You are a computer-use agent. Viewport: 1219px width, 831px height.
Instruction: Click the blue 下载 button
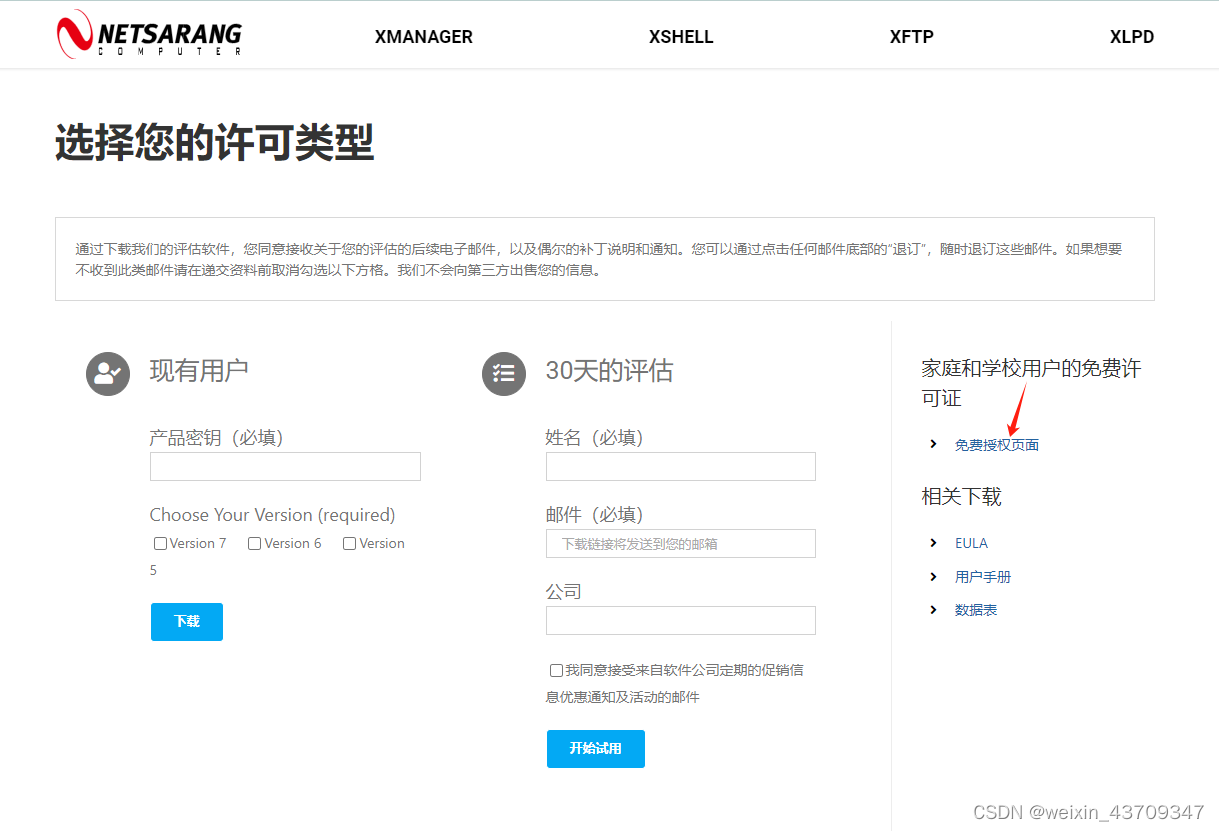click(x=187, y=622)
